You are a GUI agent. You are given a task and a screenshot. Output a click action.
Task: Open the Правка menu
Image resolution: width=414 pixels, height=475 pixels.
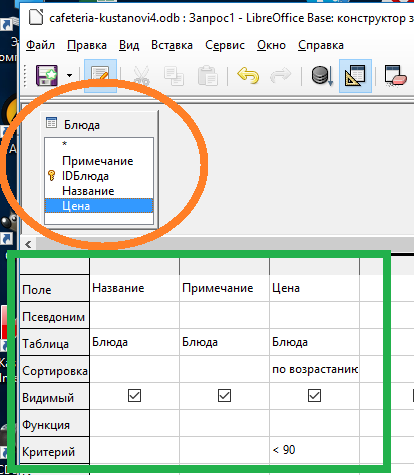[87, 45]
